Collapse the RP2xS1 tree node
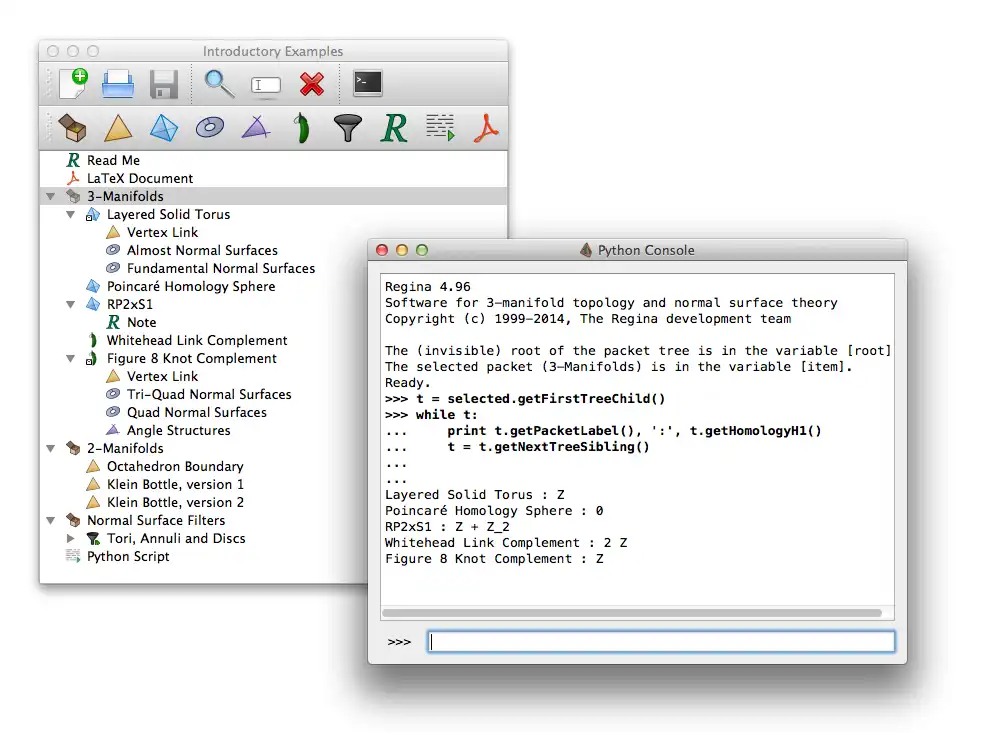 [x=71, y=305]
